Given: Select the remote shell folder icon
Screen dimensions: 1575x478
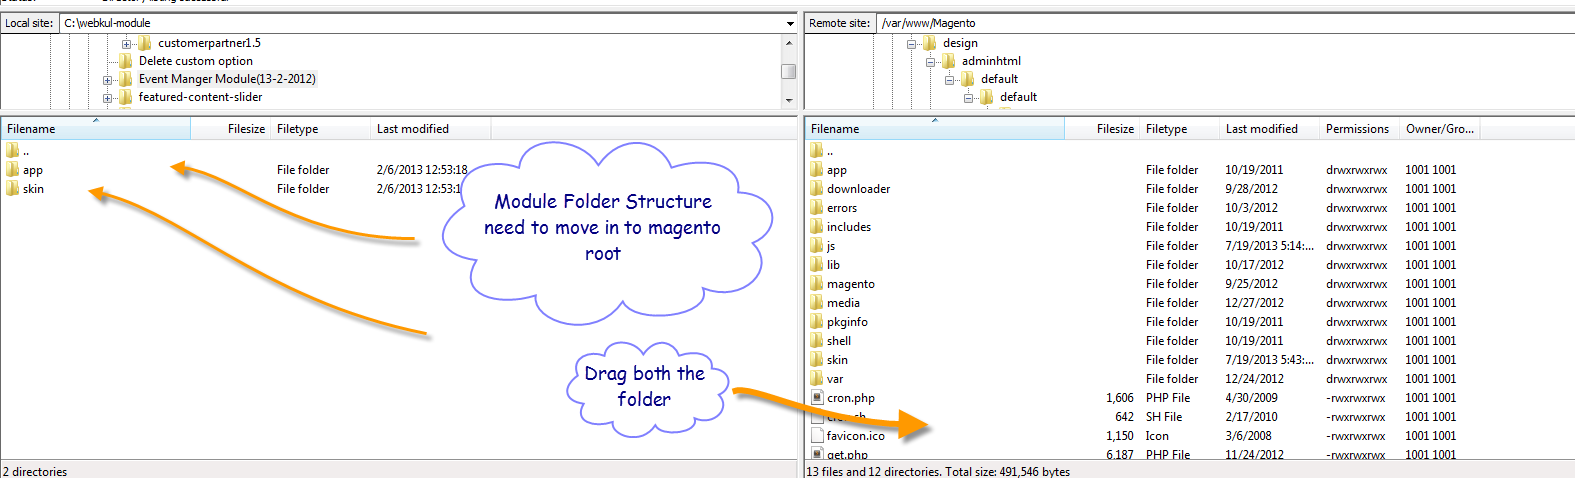Looking at the screenshot, I should [x=816, y=340].
